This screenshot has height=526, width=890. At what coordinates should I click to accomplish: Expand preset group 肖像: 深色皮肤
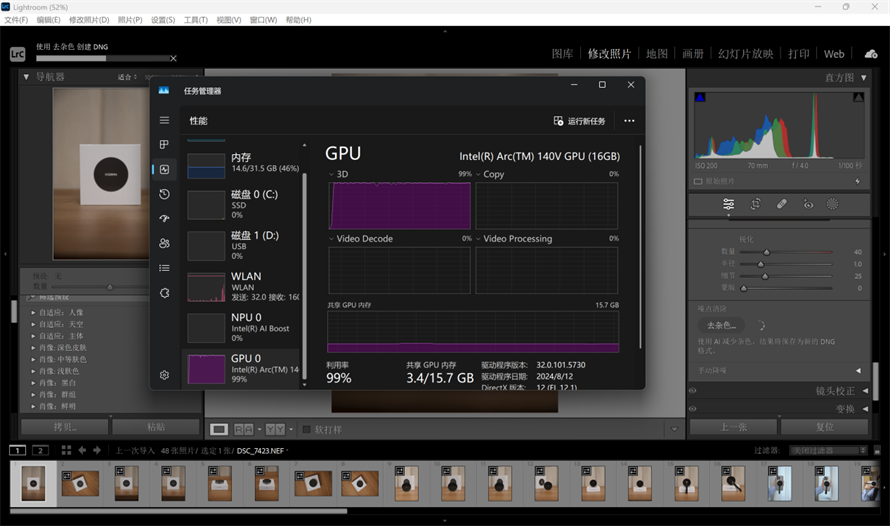tap(33, 348)
